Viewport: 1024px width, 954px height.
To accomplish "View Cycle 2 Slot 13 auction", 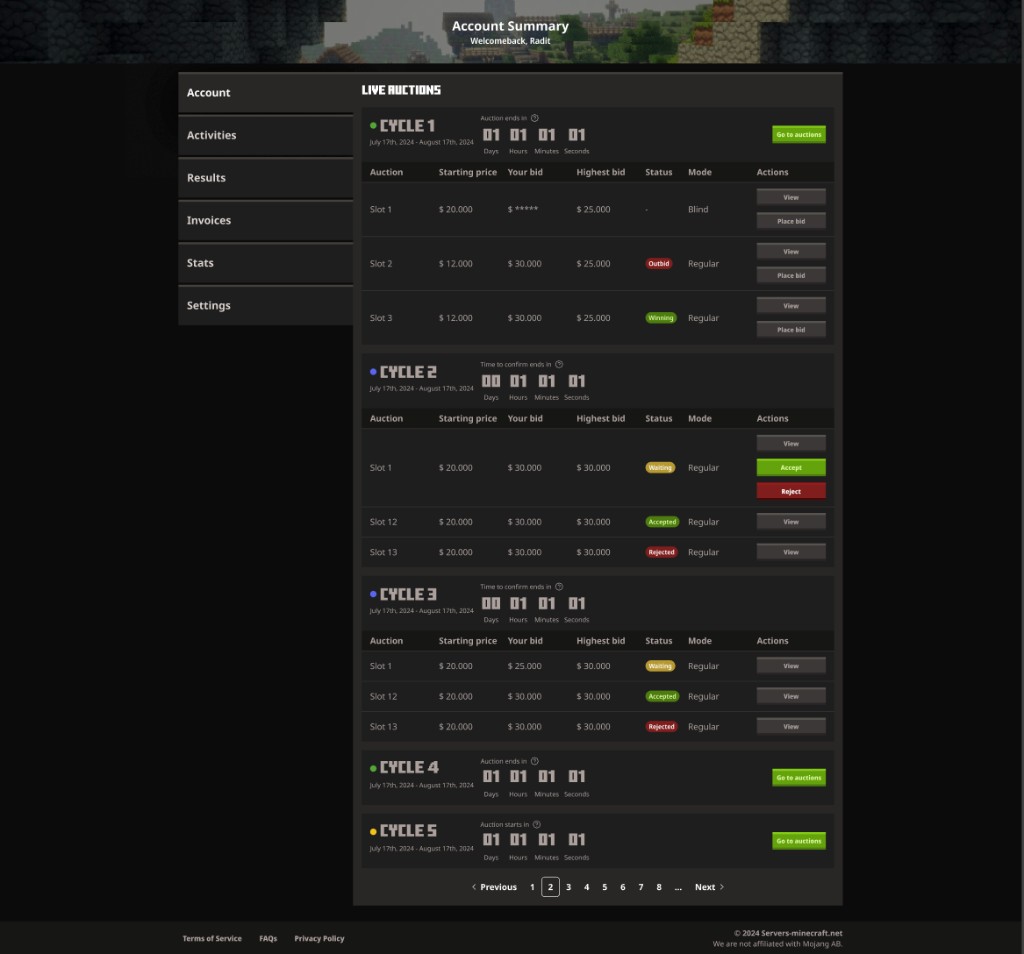I will 791,552.
